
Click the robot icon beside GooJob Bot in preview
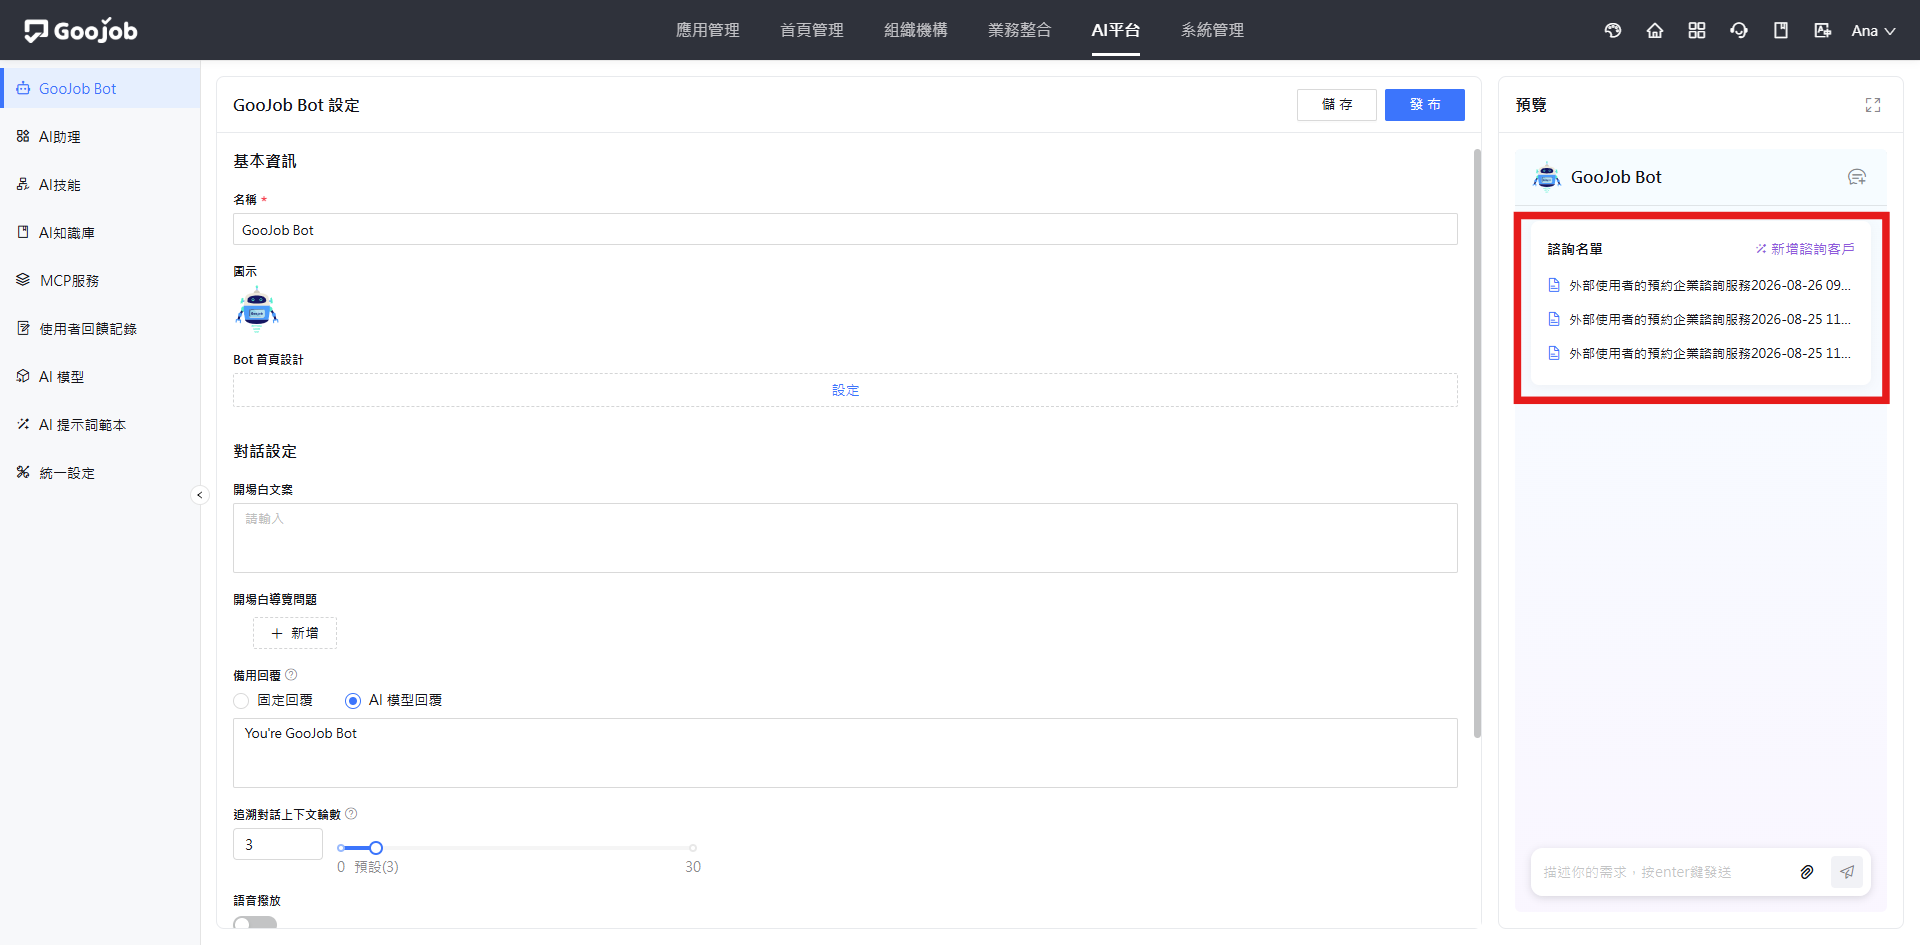[x=1547, y=176]
